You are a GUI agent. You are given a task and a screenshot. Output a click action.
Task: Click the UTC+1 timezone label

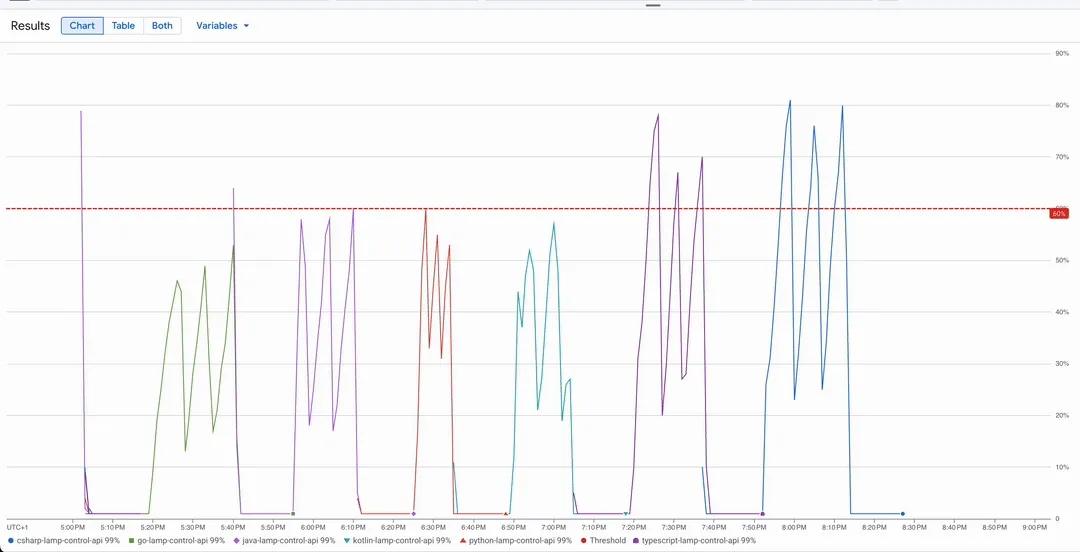17,527
